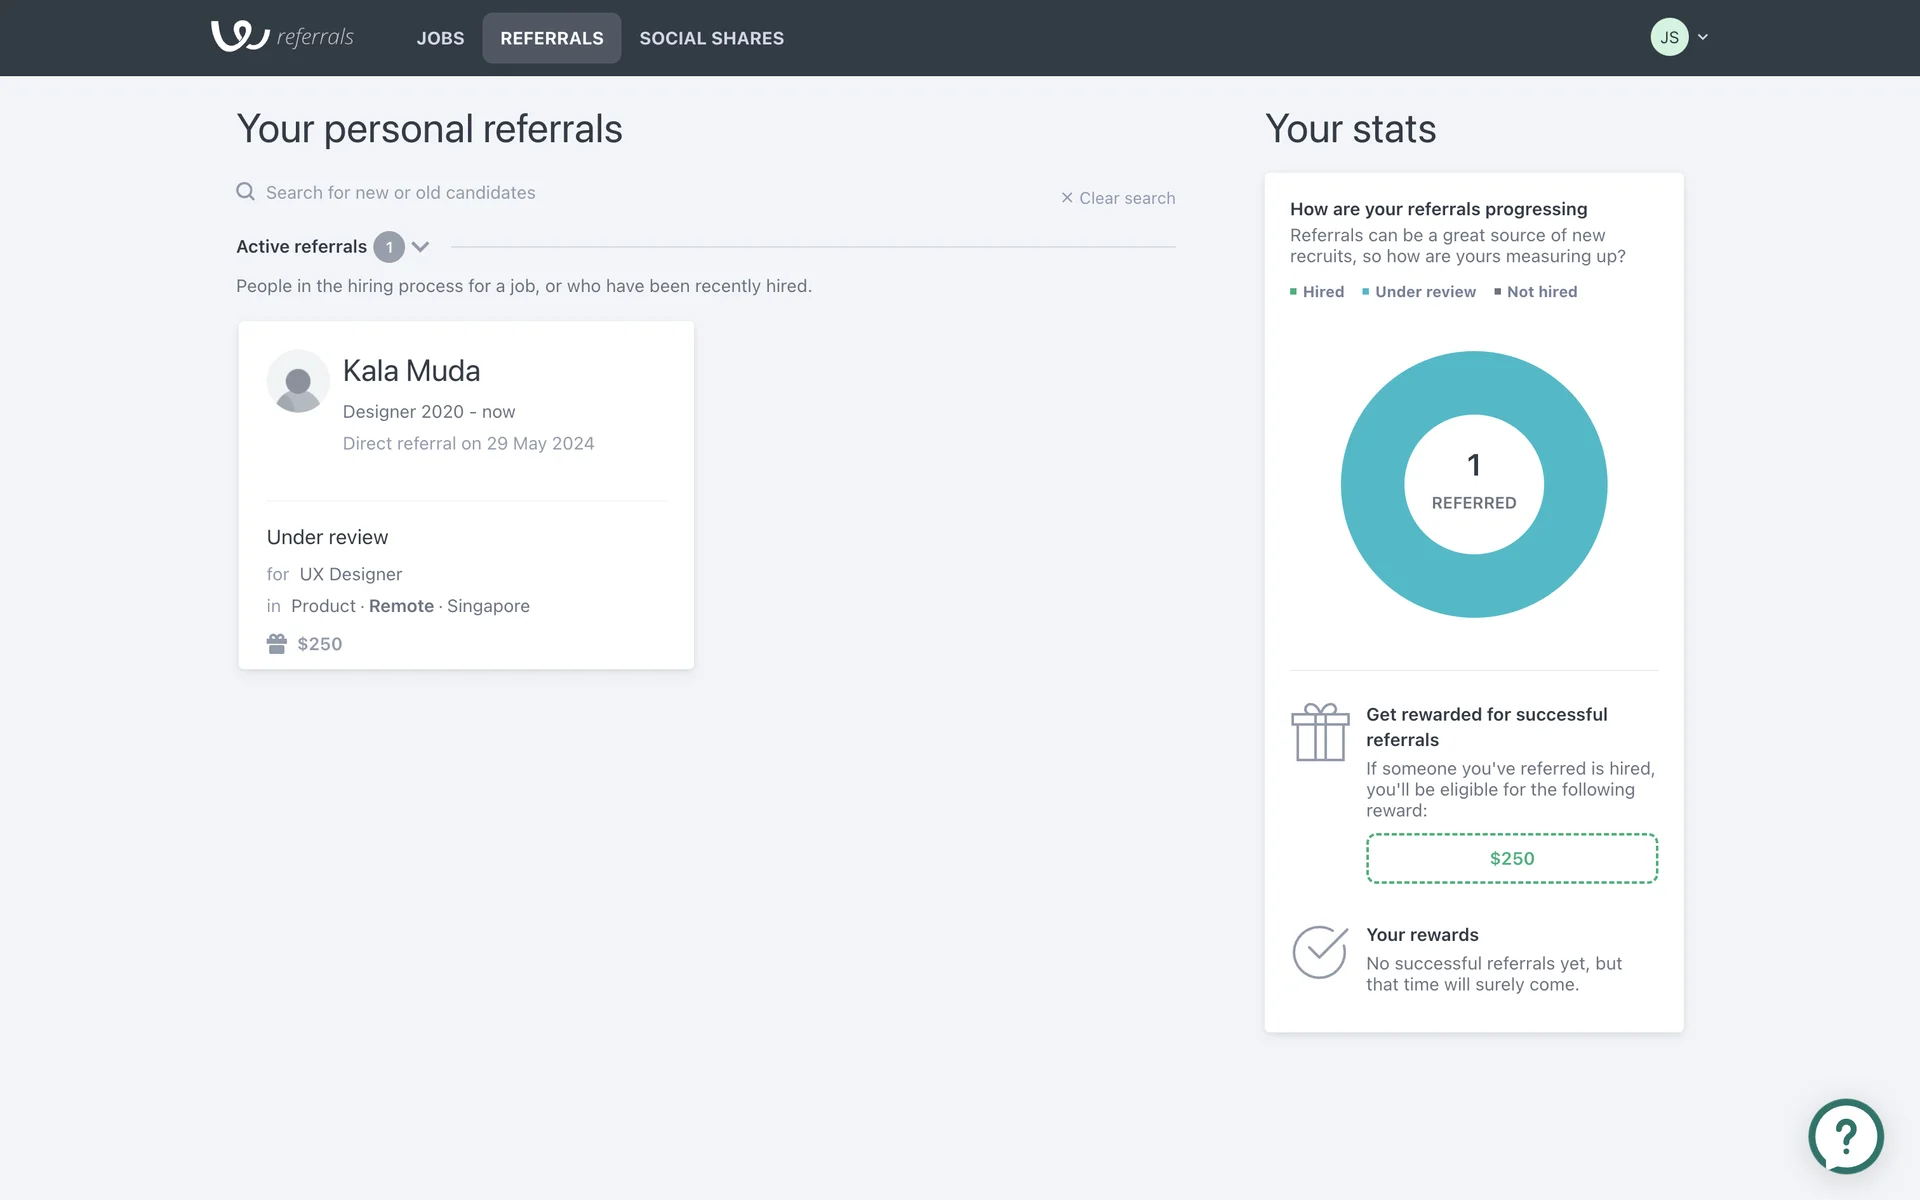Click the X icon in Clear search
This screenshot has width=1920, height=1200.
coord(1067,198)
